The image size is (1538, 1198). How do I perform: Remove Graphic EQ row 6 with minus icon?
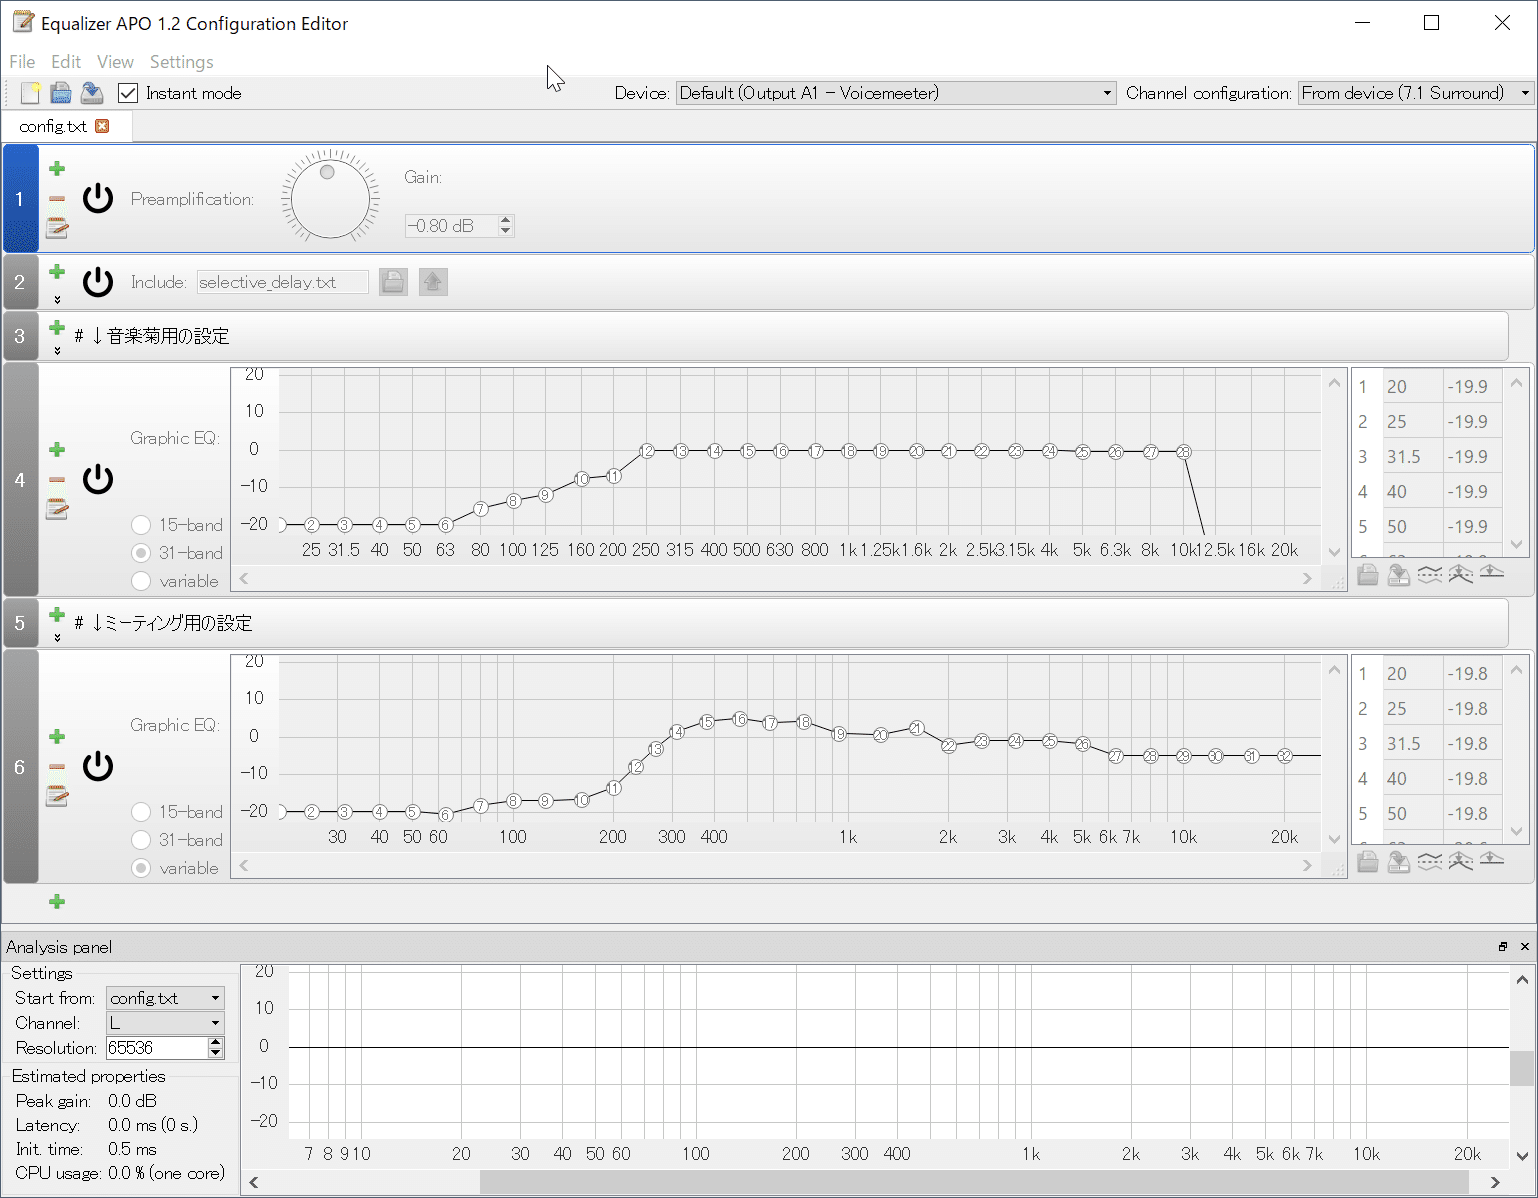pos(57,767)
